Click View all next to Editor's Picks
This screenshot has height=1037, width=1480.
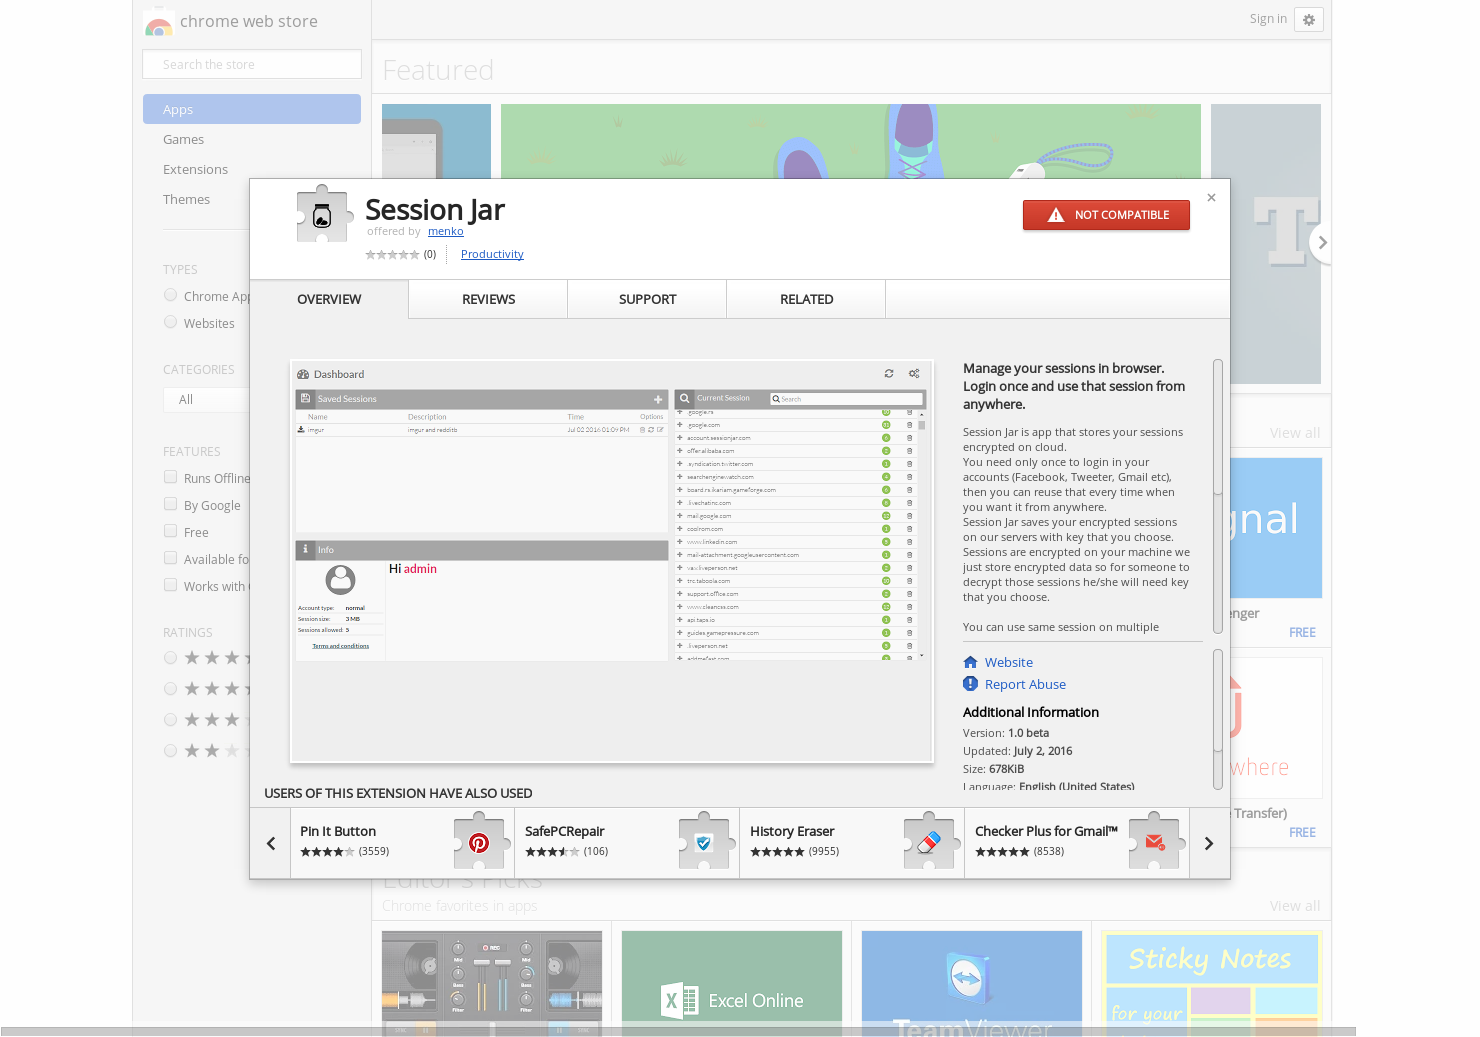point(1294,906)
